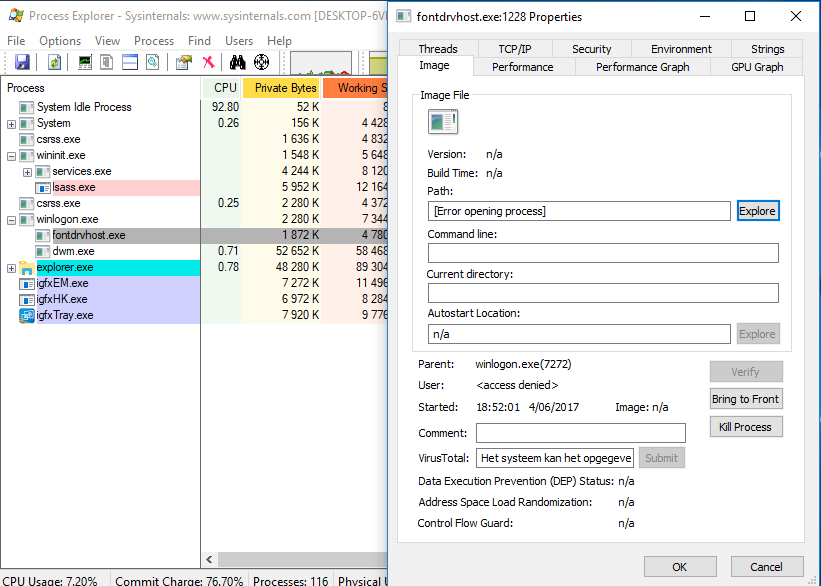This screenshot has width=821, height=586.
Task: Click the red X Kill Process toolbar icon
Action: pos(208,62)
